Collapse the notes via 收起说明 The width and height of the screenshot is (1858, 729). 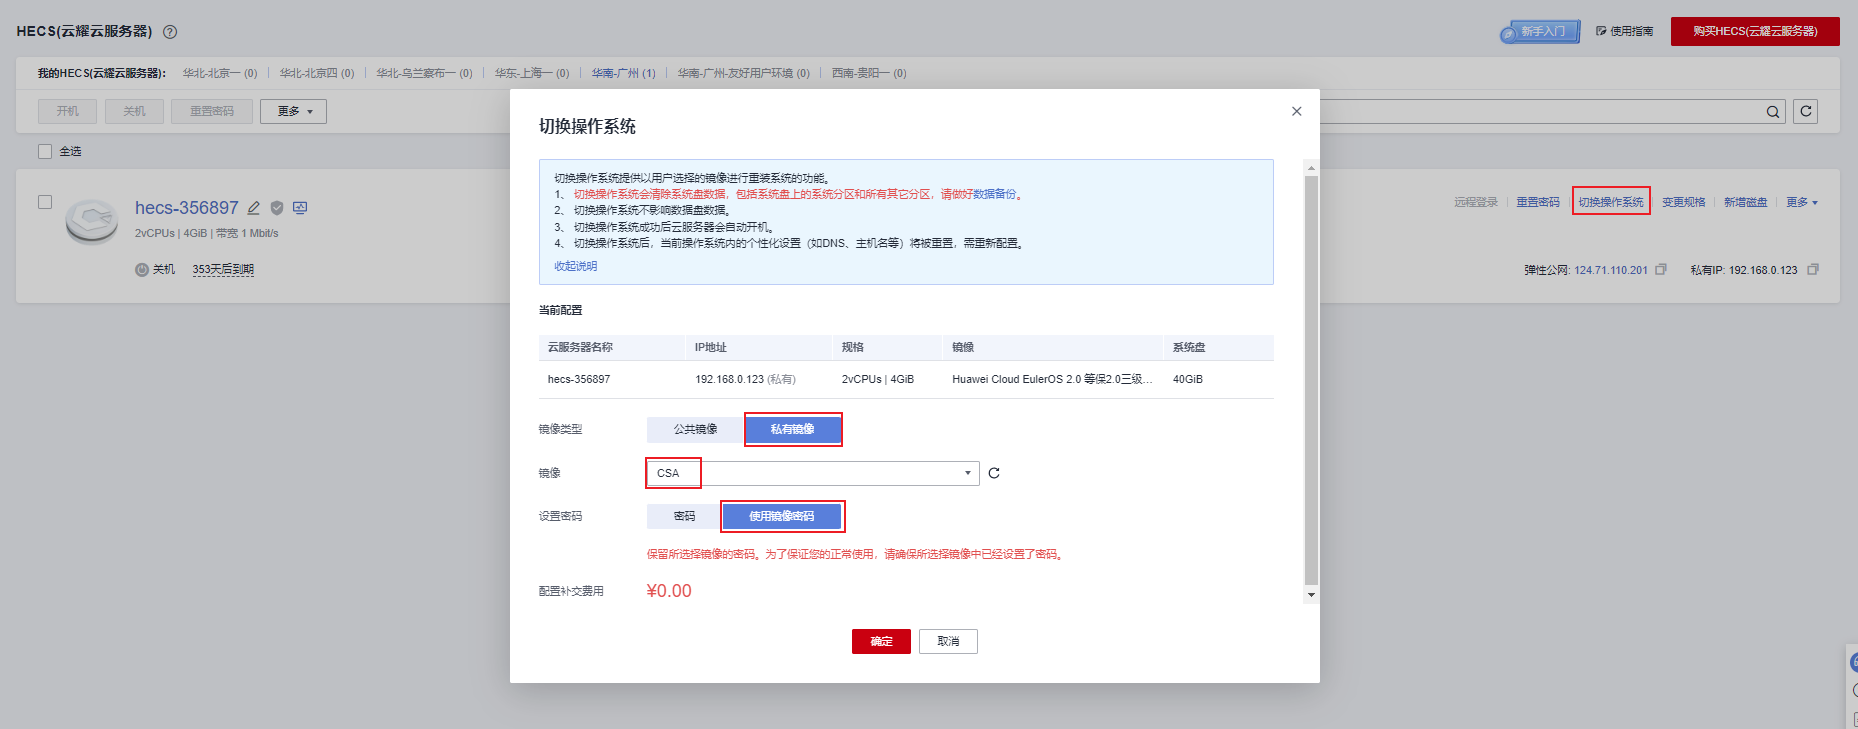(576, 266)
